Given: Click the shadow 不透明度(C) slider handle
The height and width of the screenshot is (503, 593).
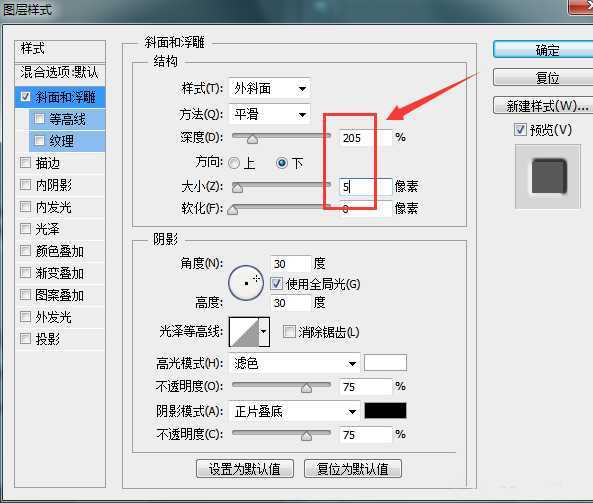Looking at the screenshot, I should [x=306, y=436].
